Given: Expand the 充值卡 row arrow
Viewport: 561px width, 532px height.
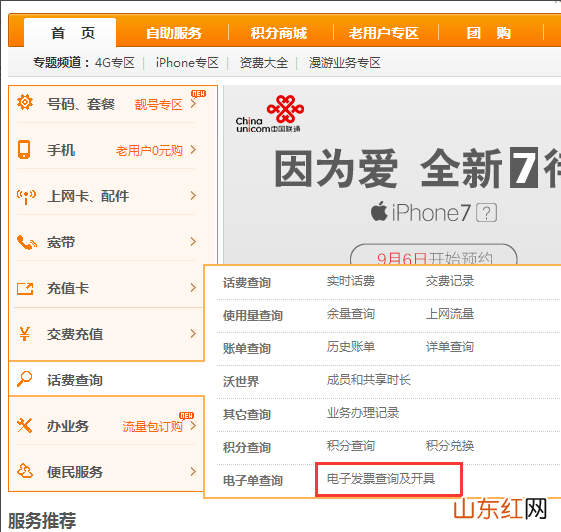Looking at the screenshot, I should pyautogui.click(x=194, y=288).
